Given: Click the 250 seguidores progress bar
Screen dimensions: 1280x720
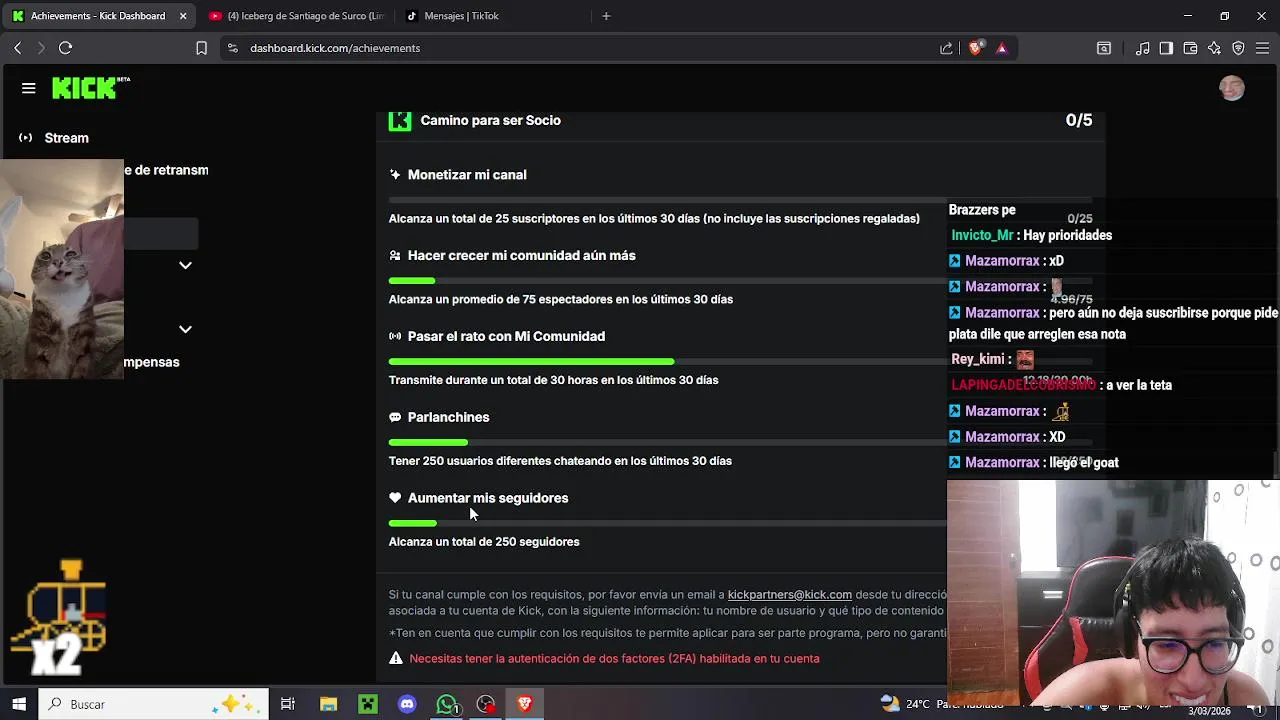Looking at the screenshot, I should pyautogui.click(x=667, y=523).
